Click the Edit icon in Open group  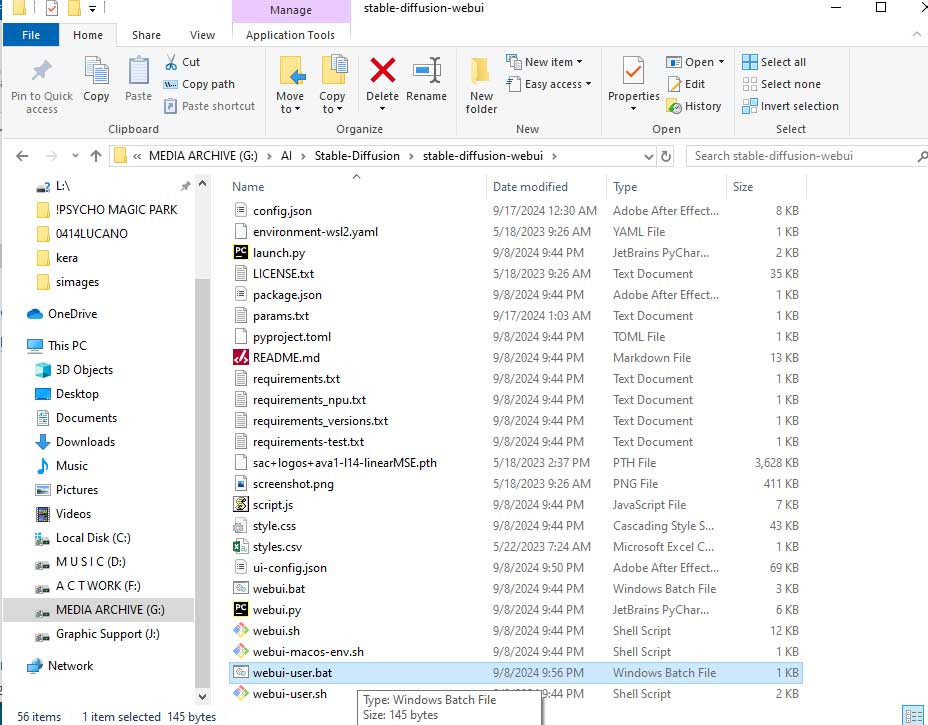coord(674,84)
